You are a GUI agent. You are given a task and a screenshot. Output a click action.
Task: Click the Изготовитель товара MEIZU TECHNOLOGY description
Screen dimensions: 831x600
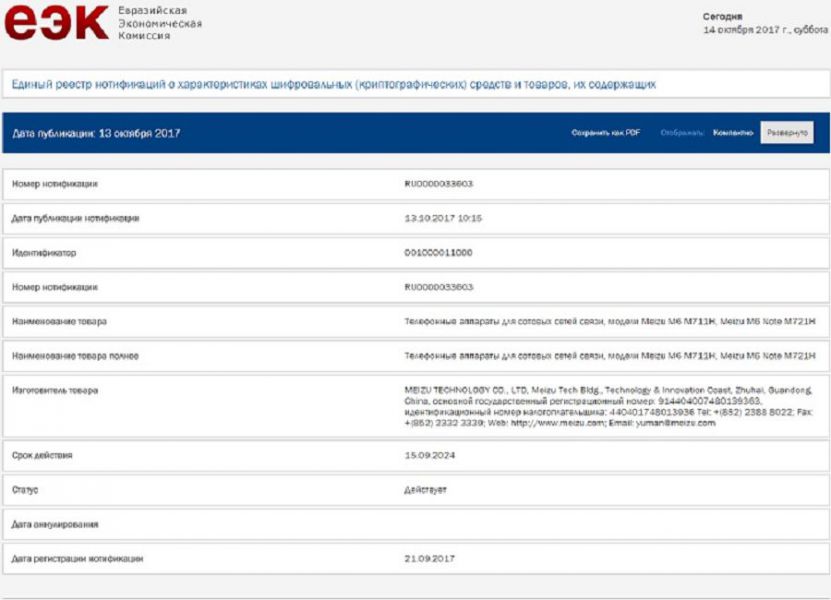pos(609,407)
